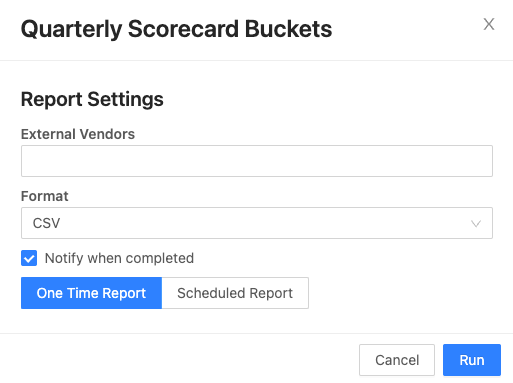
Task: Click the X icon at top right
Action: (x=489, y=24)
